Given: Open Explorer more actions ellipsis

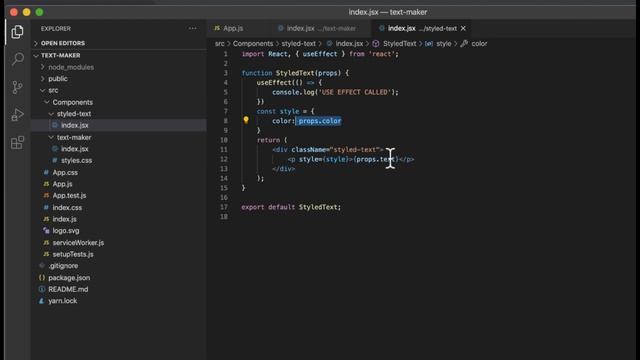Looking at the screenshot, I should 192,29.
